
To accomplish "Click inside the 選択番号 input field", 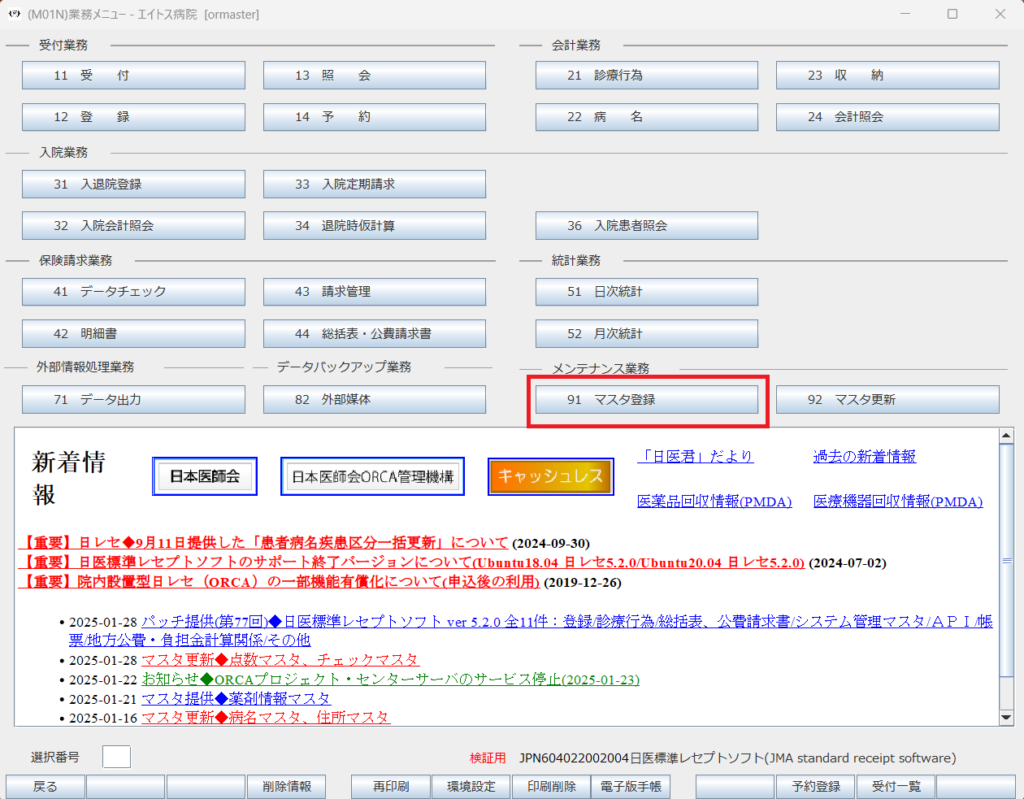I will pos(116,756).
